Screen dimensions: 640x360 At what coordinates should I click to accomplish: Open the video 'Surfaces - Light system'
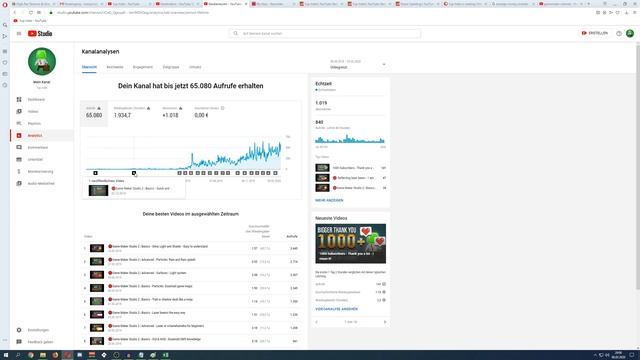pos(191,275)
